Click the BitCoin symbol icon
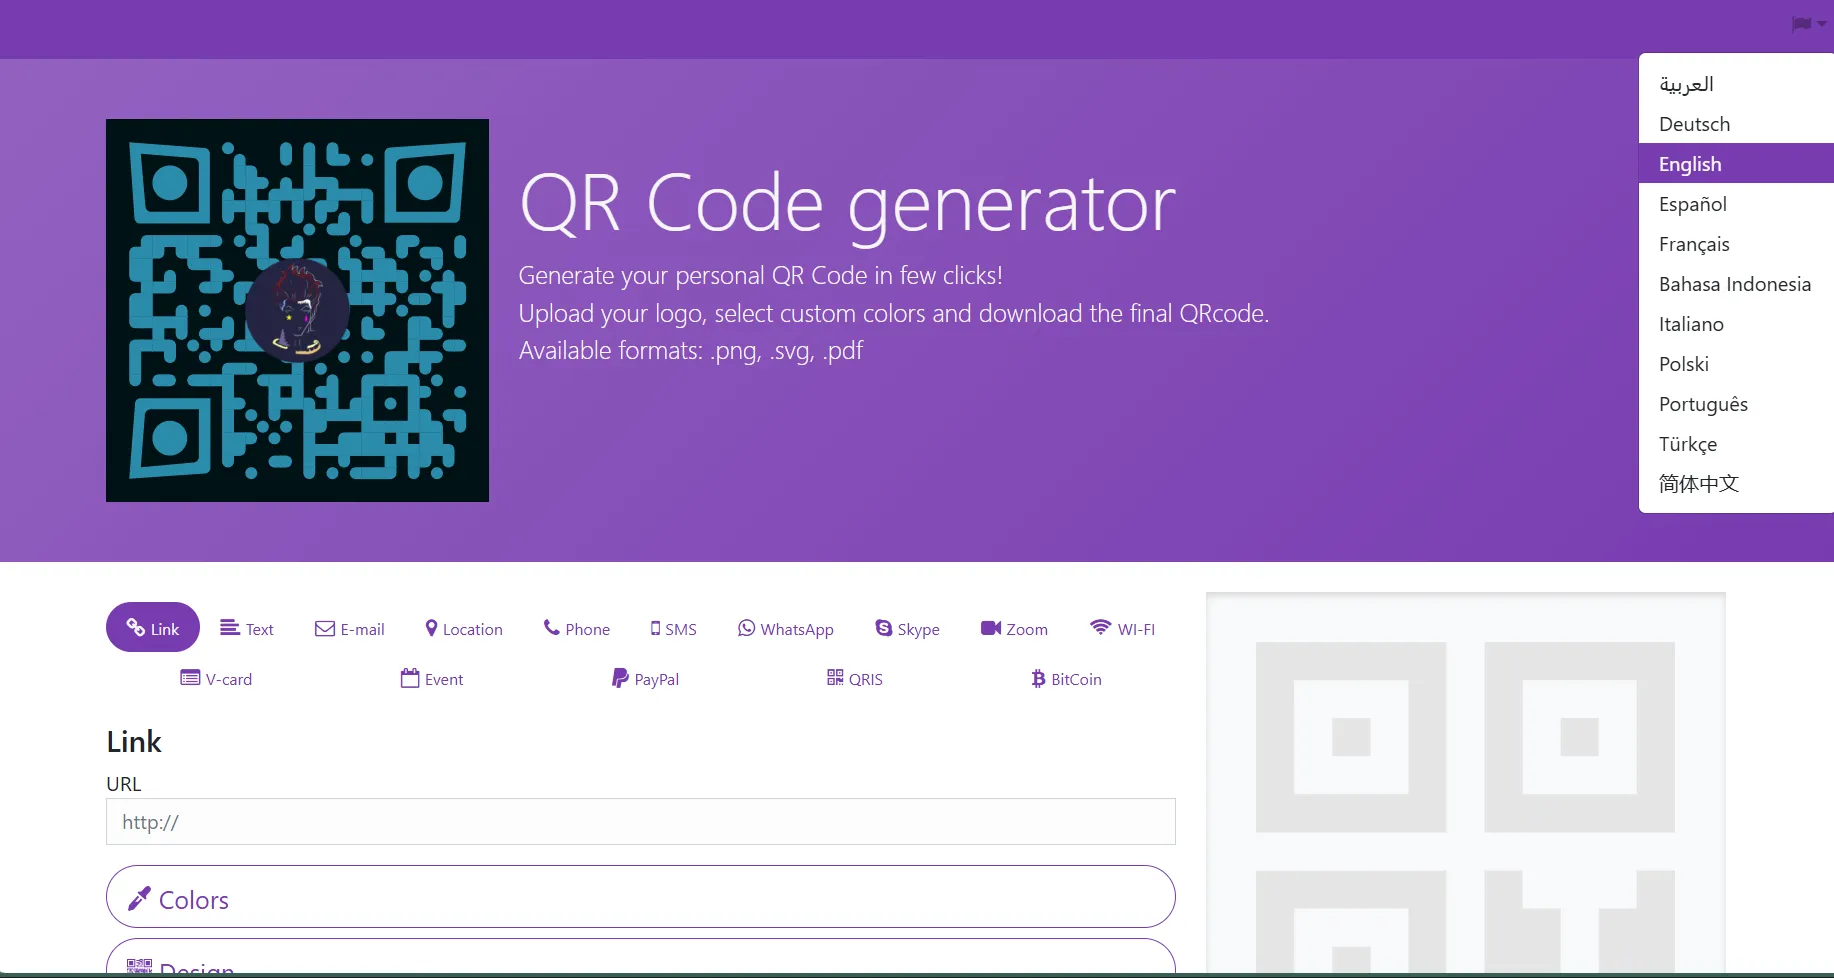The width and height of the screenshot is (1834, 978). [x=1038, y=678]
